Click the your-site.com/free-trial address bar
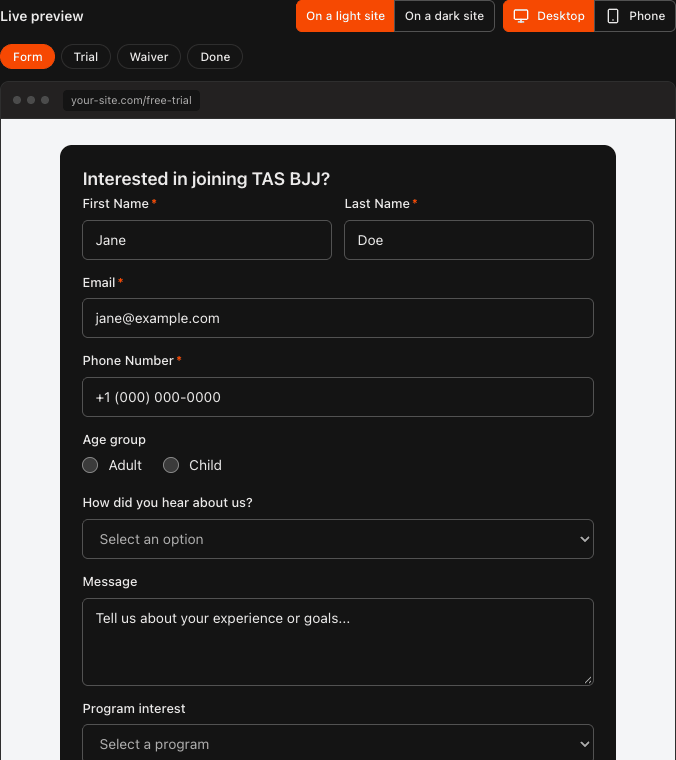This screenshot has width=676, height=760. click(x=131, y=100)
